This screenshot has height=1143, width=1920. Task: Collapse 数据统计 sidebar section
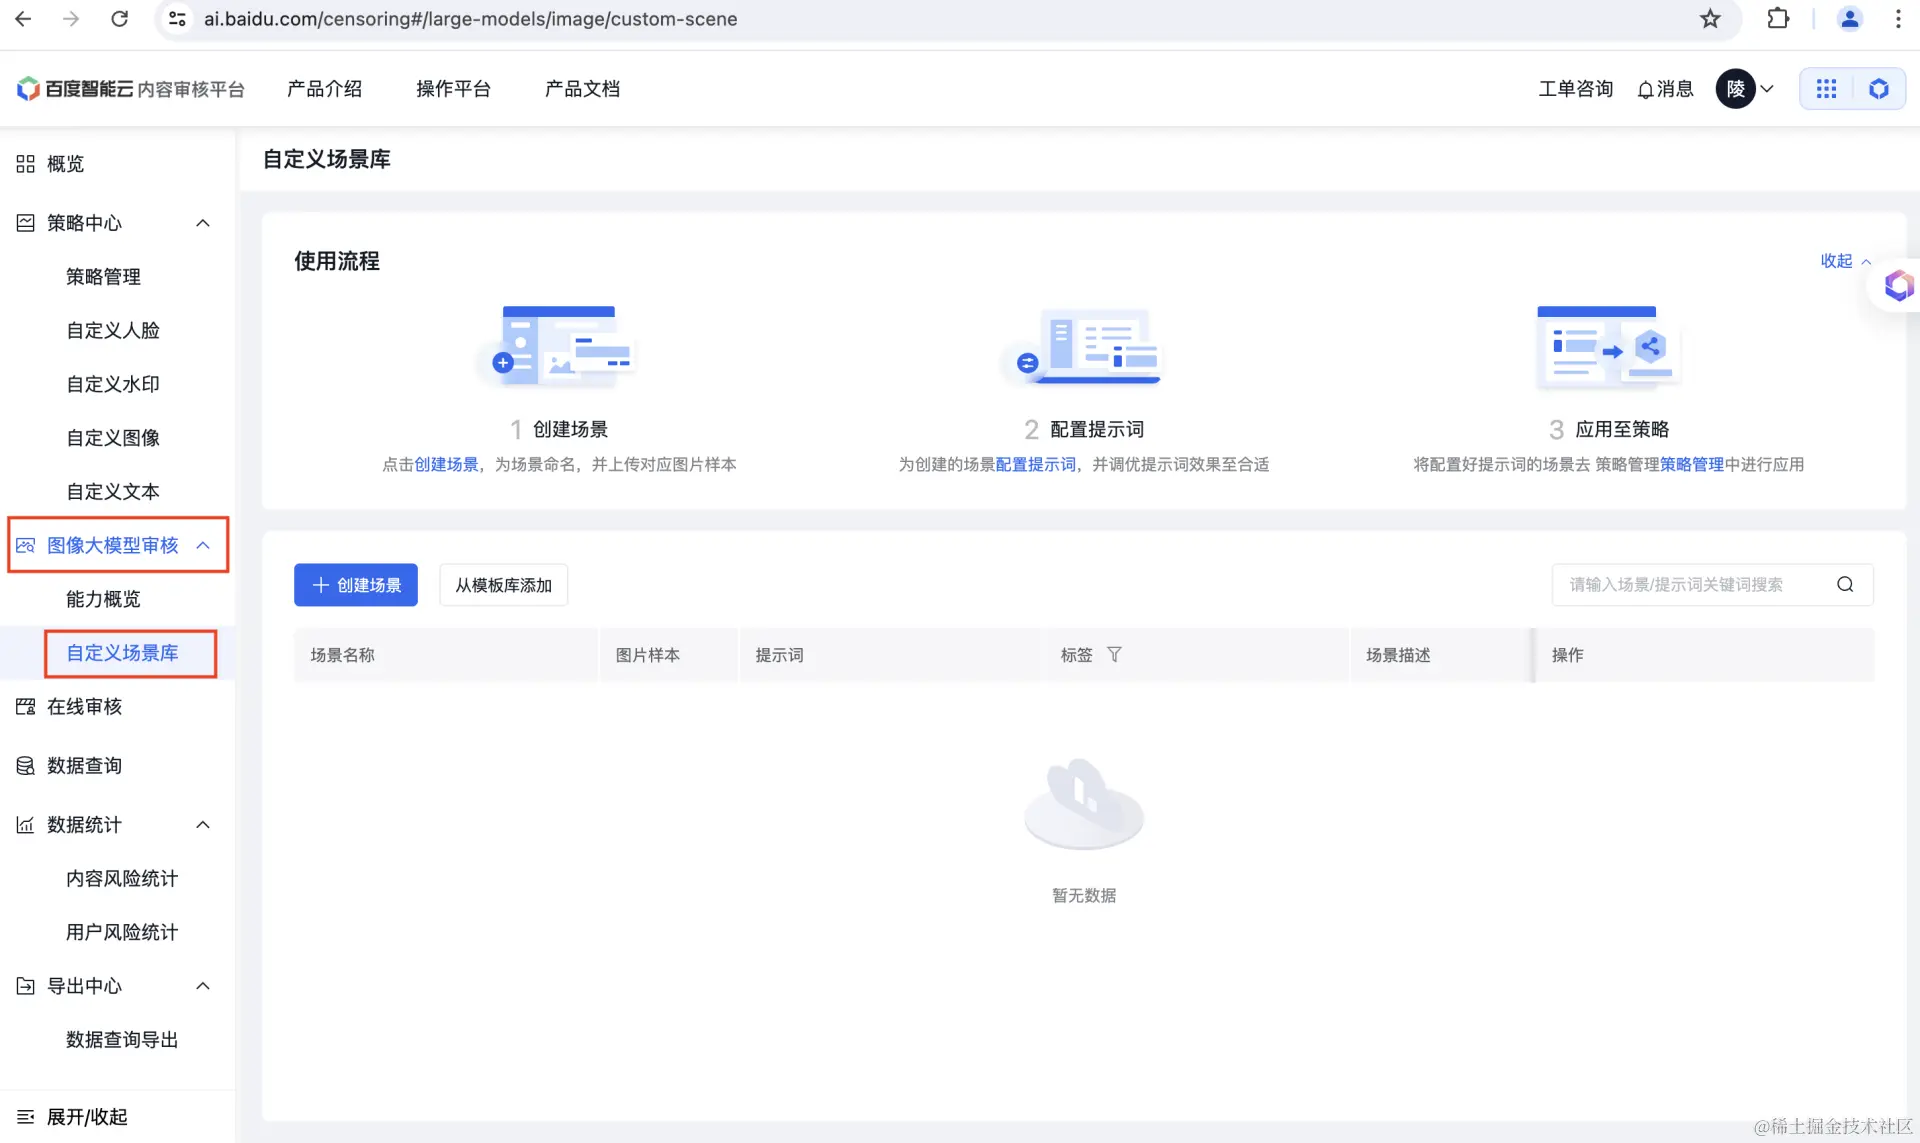[x=203, y=825]
